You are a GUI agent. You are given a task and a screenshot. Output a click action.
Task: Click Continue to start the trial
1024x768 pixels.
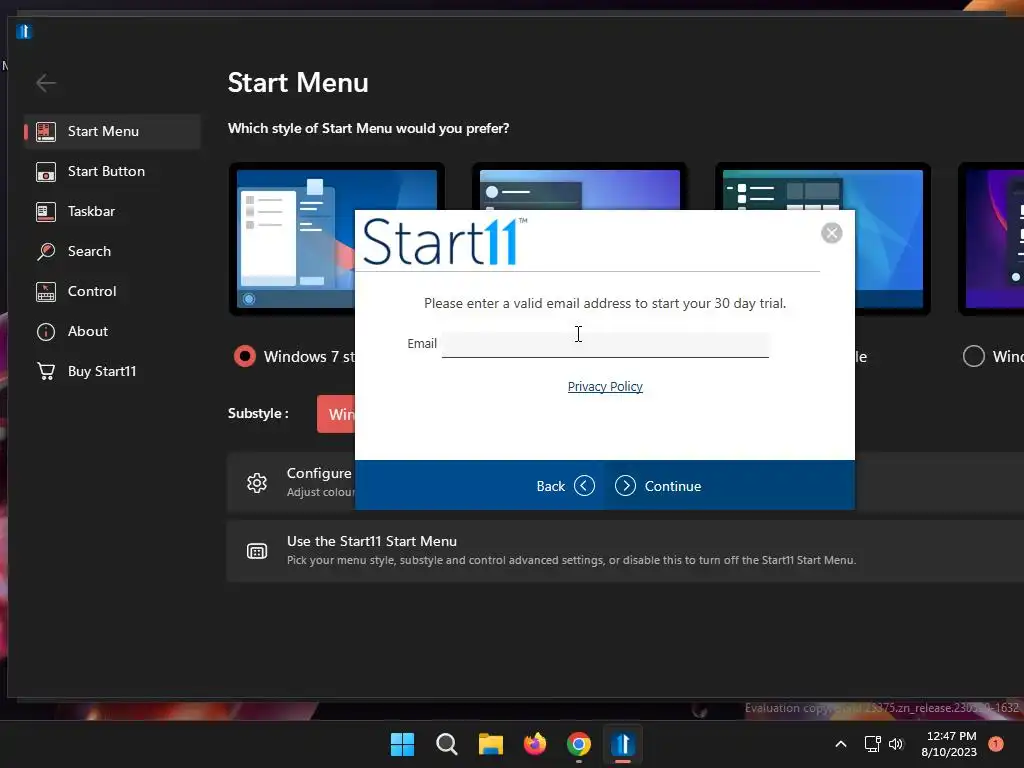658,486
